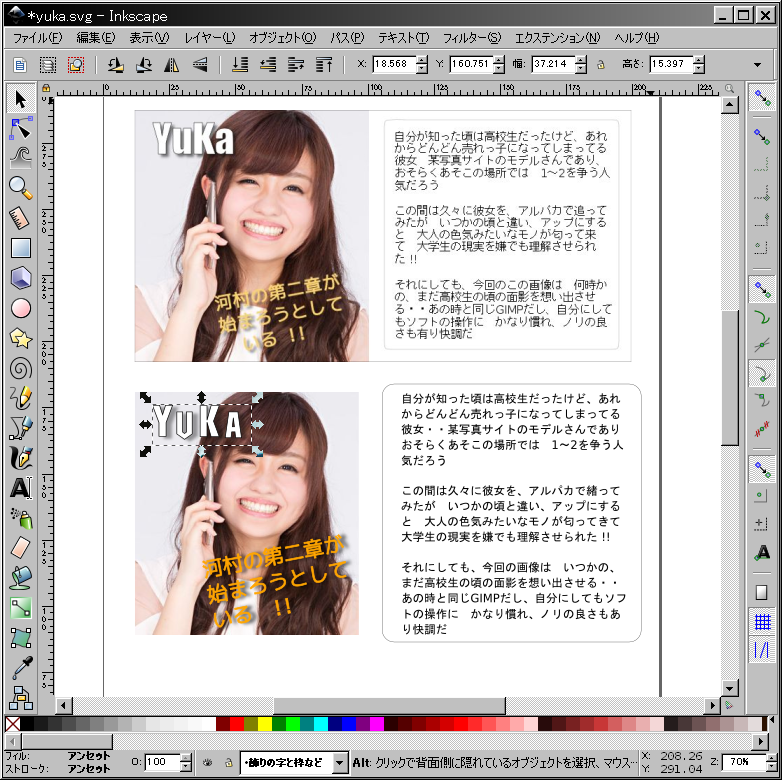Viewport: 782px width, 780px height.
Task: Increase width value stepper
Action: 581,60
